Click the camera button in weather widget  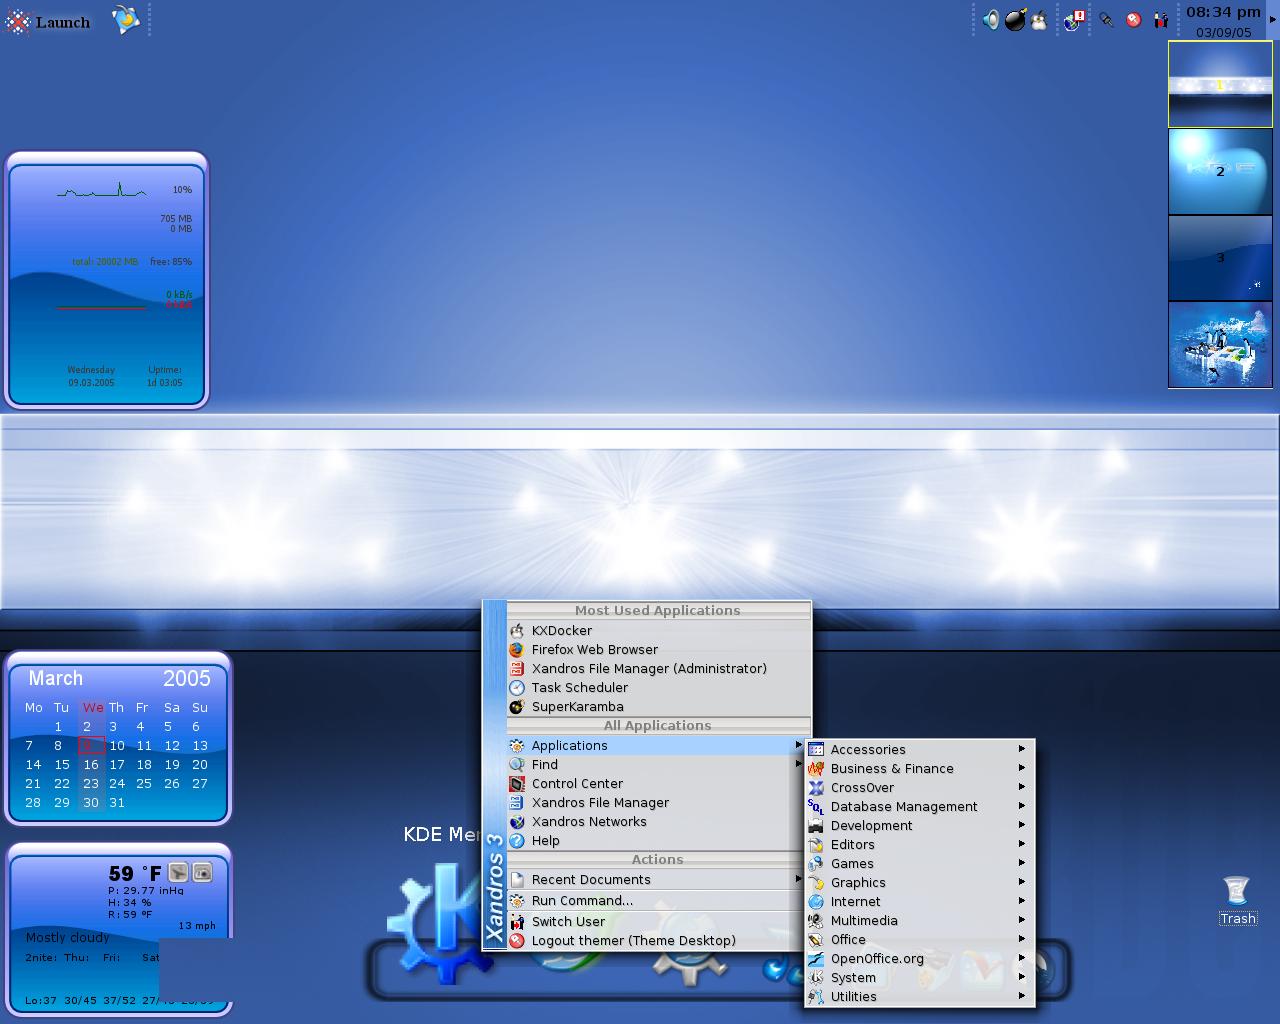[x=202, y=873]
